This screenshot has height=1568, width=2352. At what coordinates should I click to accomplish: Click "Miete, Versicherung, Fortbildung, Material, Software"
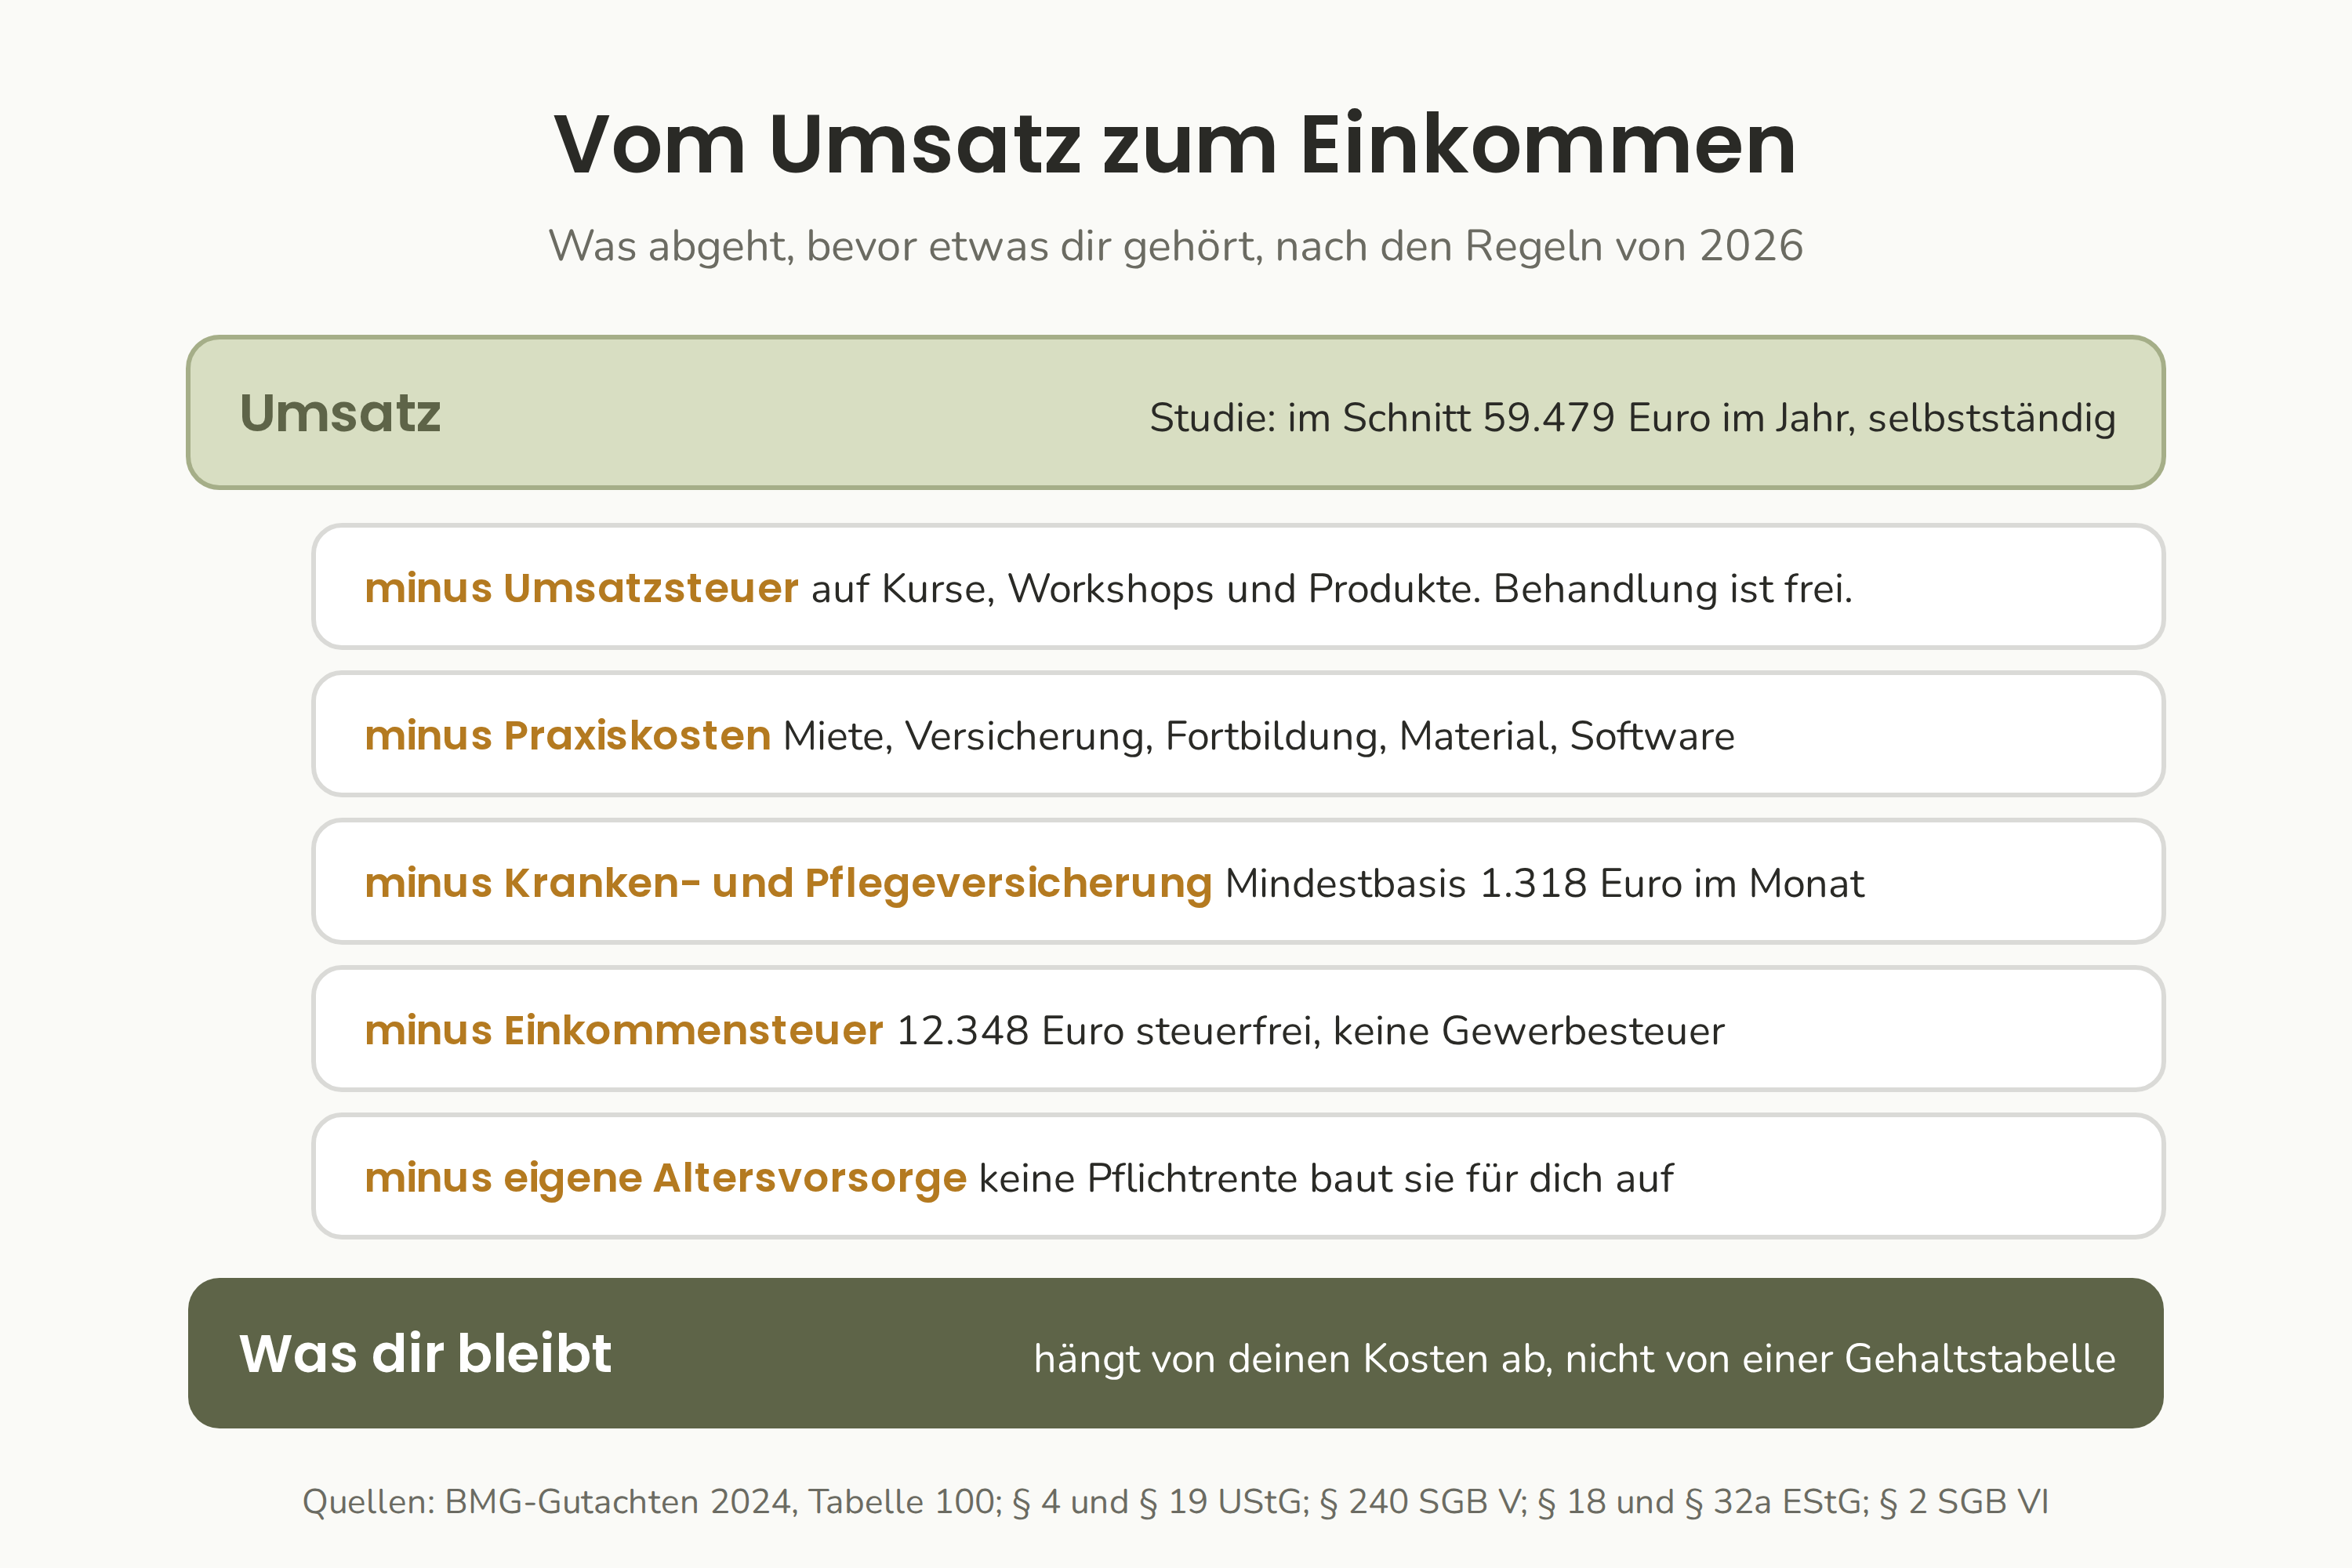(1259, 737)
